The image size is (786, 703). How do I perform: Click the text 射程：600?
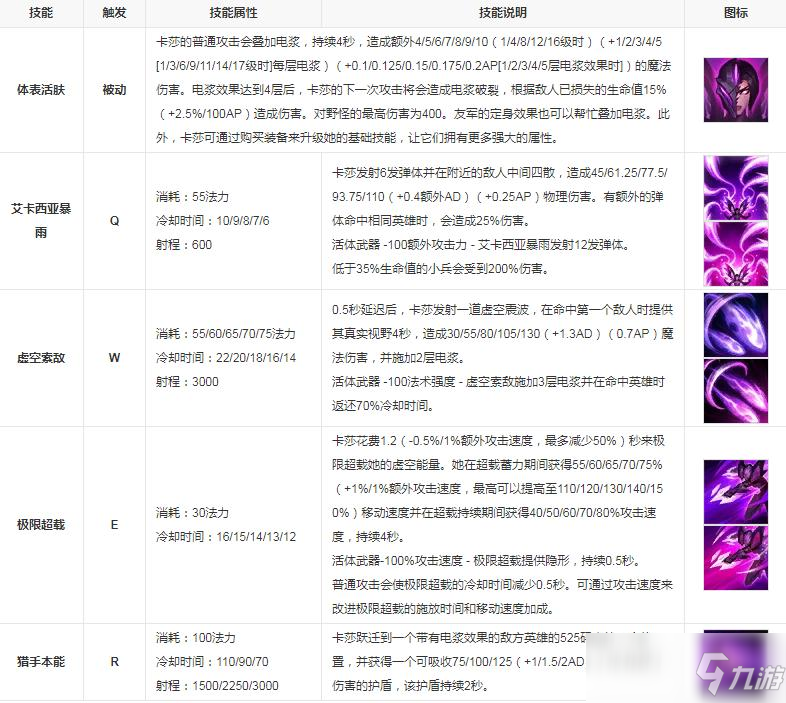click(x=184, y=245)
